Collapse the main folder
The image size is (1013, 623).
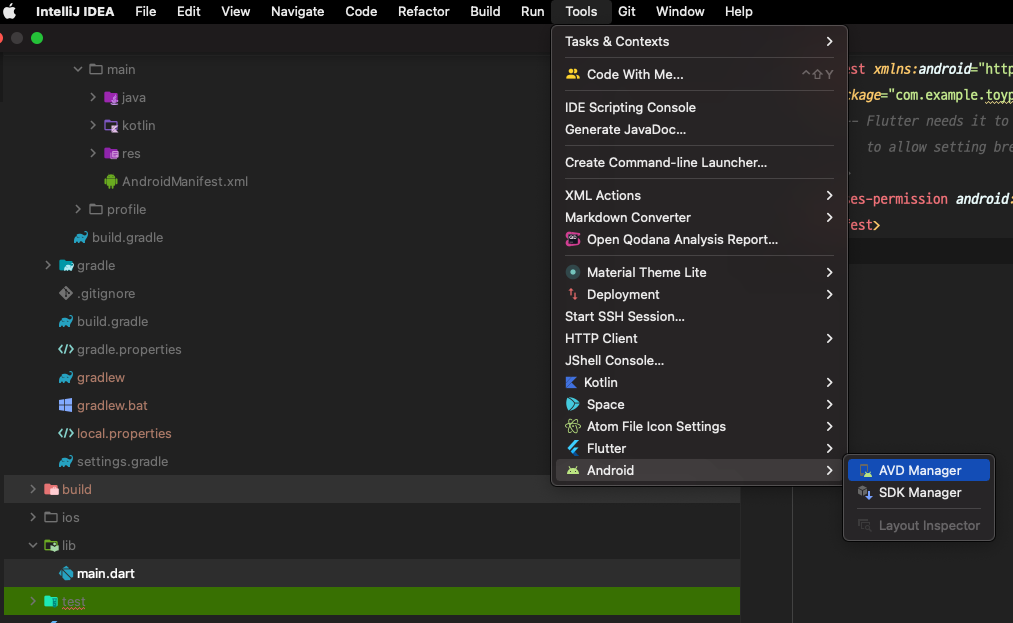(78, 69)
